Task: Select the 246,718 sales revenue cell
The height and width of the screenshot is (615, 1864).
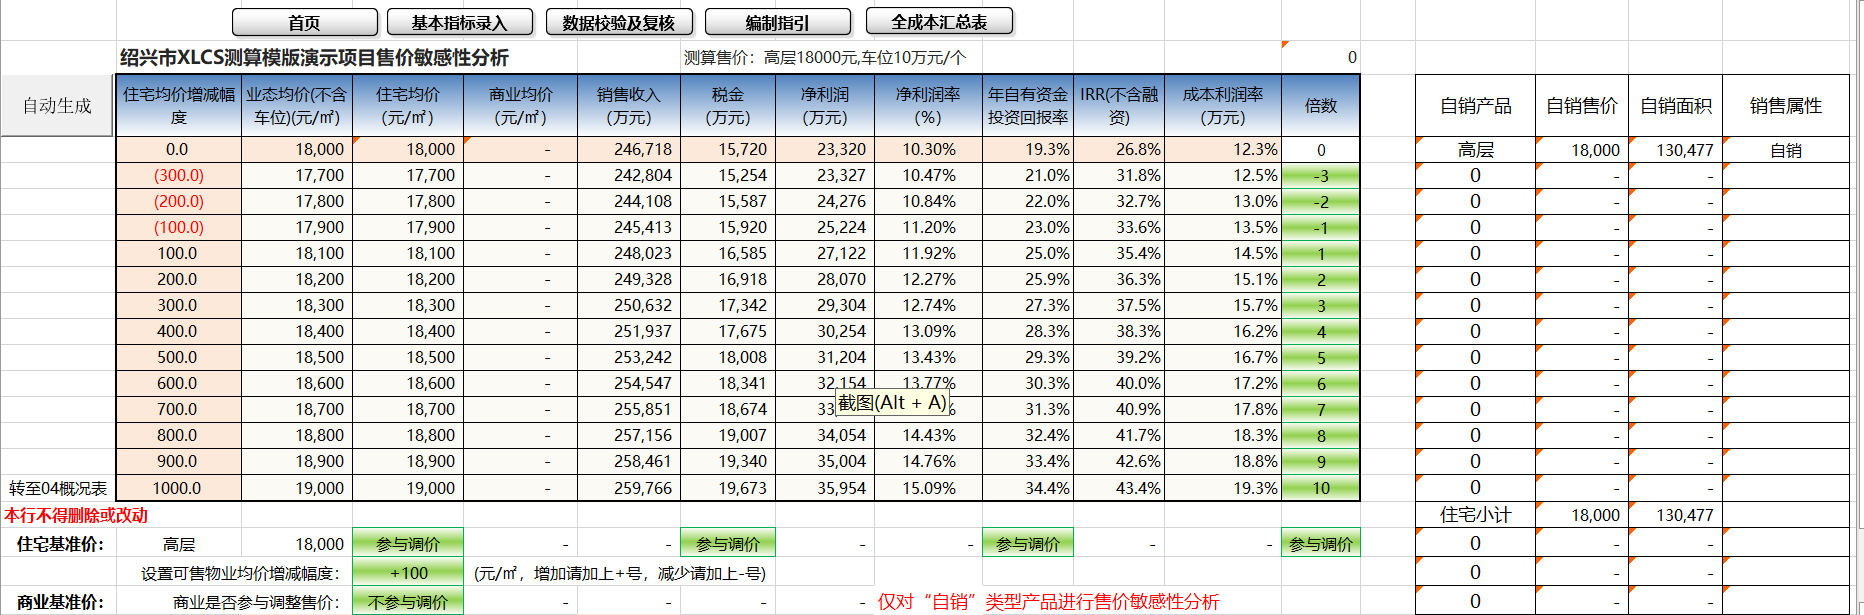Action: click(x=628, y=149)
